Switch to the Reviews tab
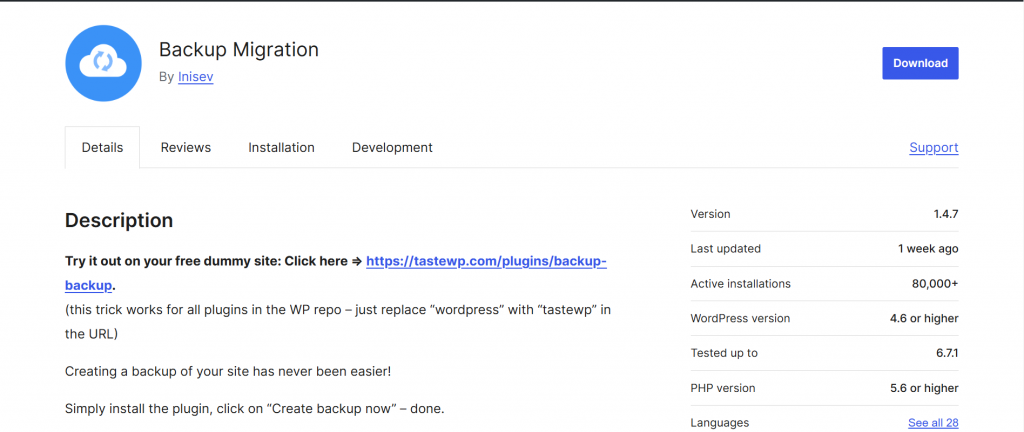Image resolution: width=1024 pixels, height=432 pixels. click(x=185, y=147)
